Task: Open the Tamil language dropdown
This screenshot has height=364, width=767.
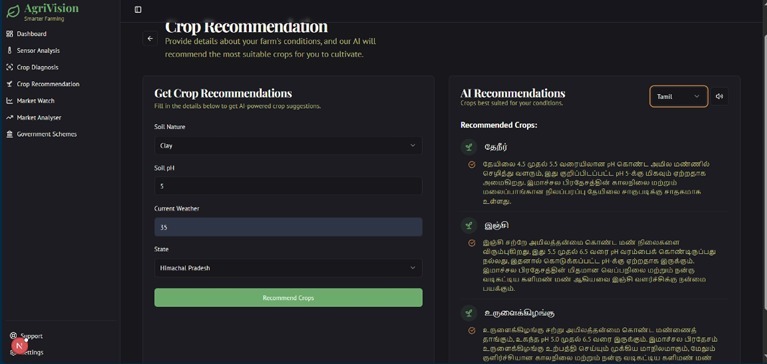Action: pyautogui.click(x=678, y=96)
